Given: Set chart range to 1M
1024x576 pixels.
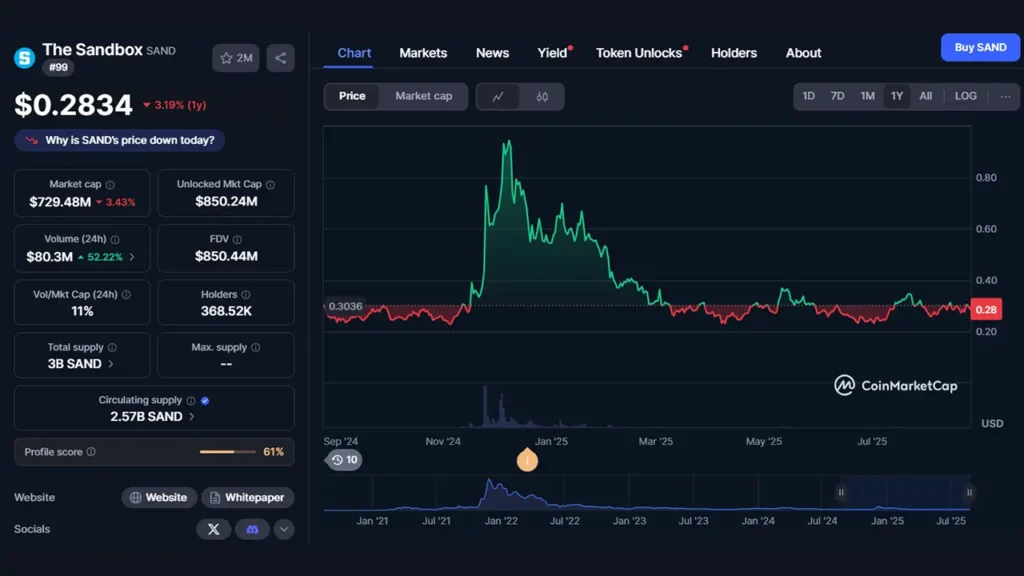Looking at the screenshot, I should (x=867, y=96).
